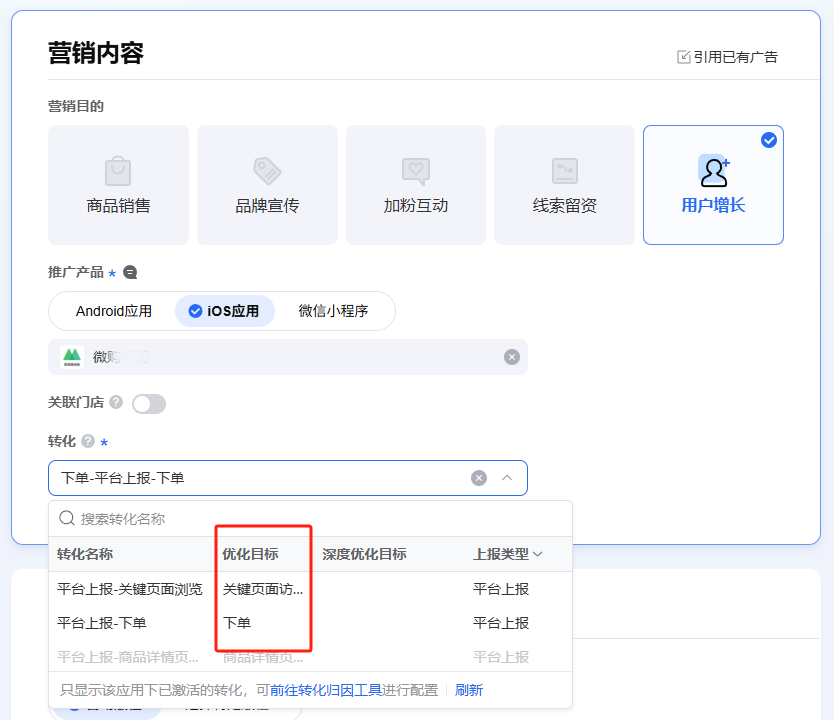Click the 优化目标 column header

pyautogui.click(x=251, y=554)
